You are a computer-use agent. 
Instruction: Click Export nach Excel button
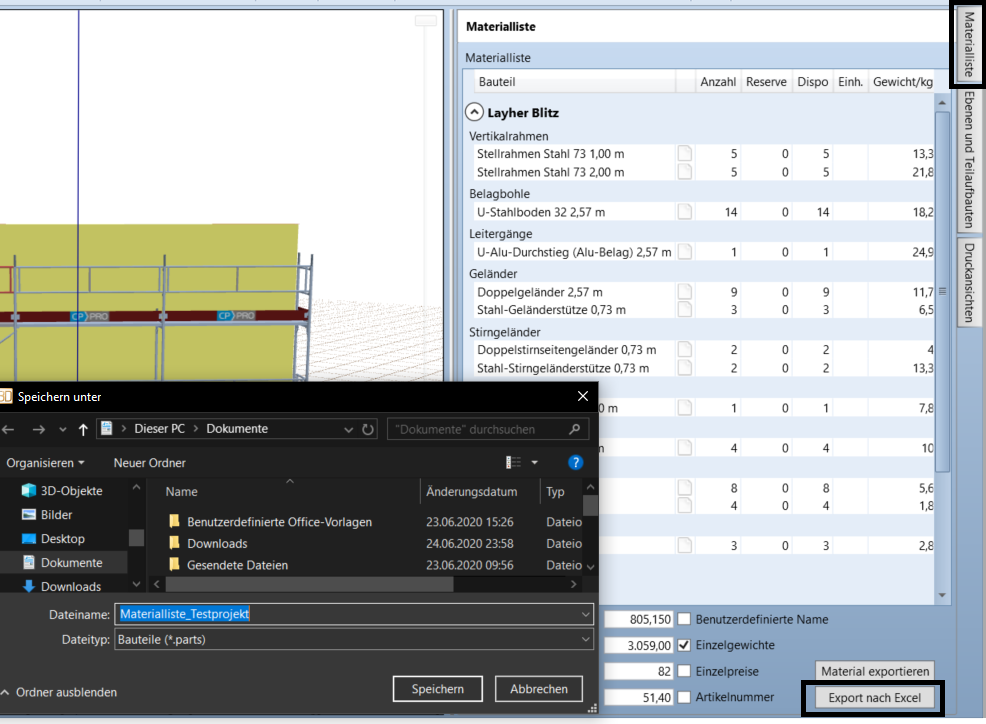[874, 698]
